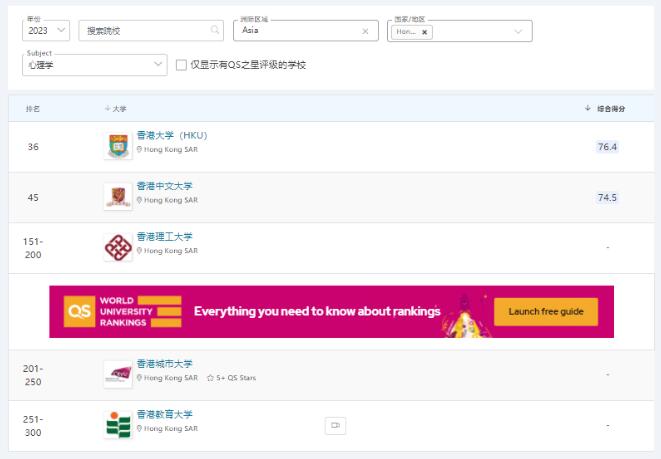
Task: Open the Subject 心理学 dropdown
Action: pyautogui.click(x=94, y=65)
